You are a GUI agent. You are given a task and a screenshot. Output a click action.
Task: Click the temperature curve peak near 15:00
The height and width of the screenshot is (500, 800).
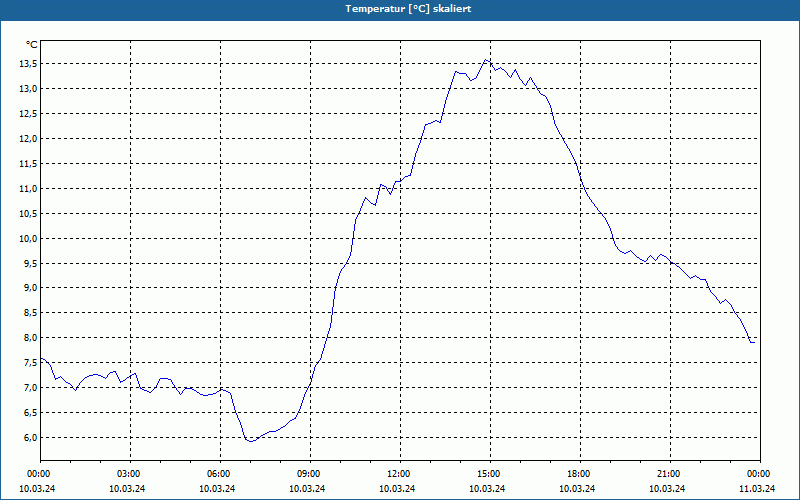coord(486,60)
